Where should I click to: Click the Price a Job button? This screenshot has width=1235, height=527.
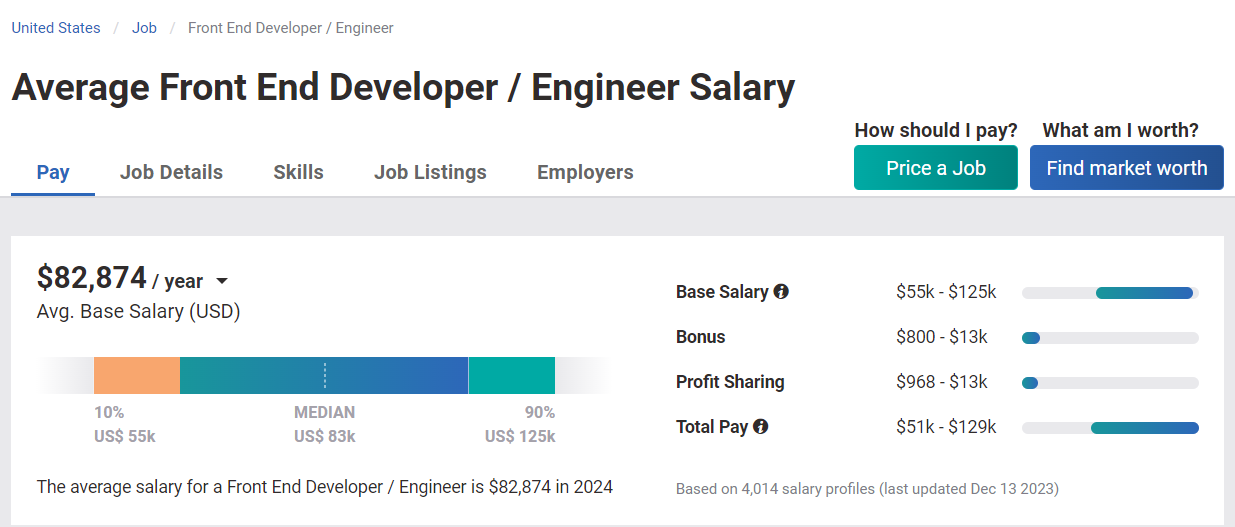(935, 168)
